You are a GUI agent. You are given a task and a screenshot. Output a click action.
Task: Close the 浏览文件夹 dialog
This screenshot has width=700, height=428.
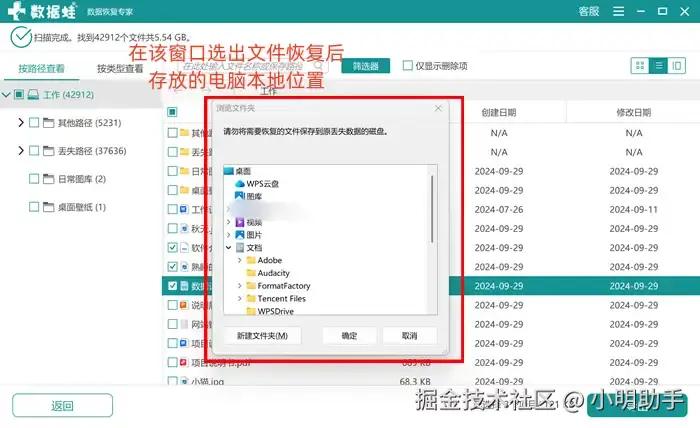438,108
